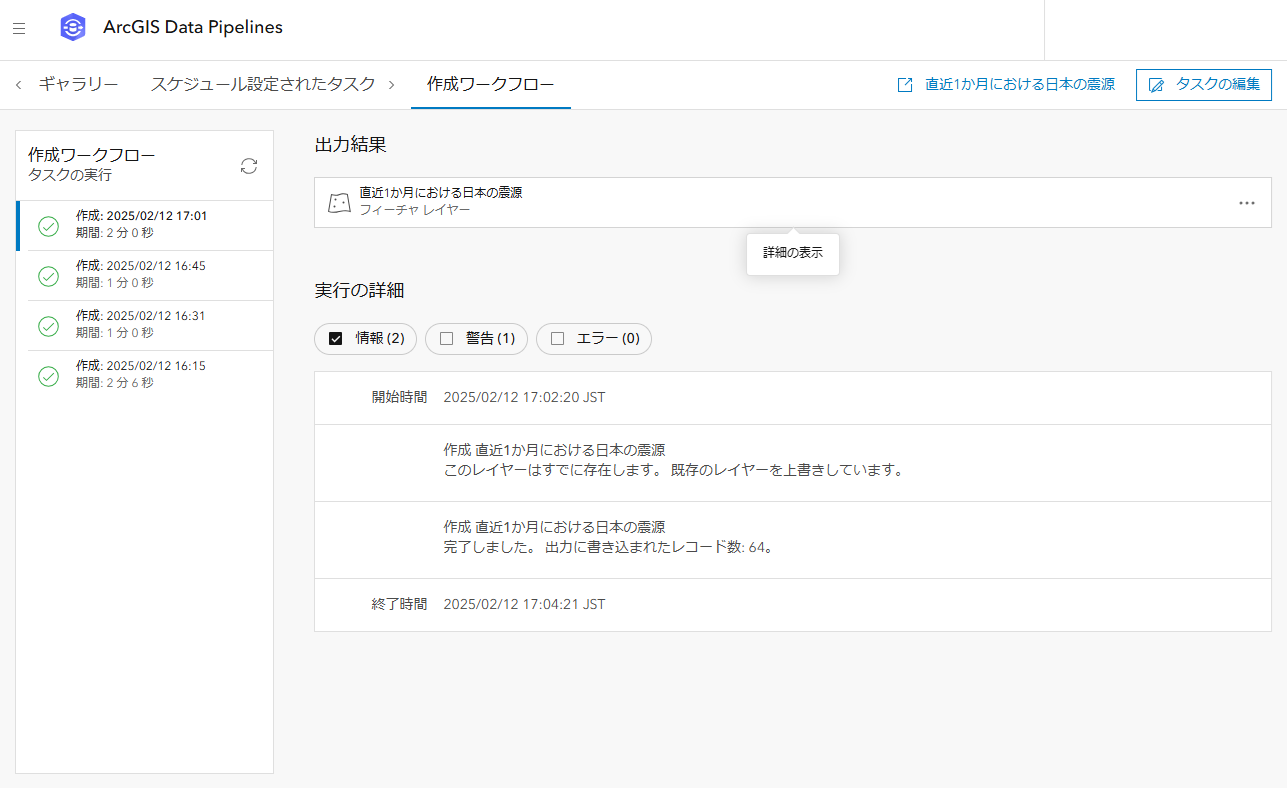This screenshot has height=788, width=1287.
Task: Open the hamburger navigation menu
Action: [x=19, y=28]
